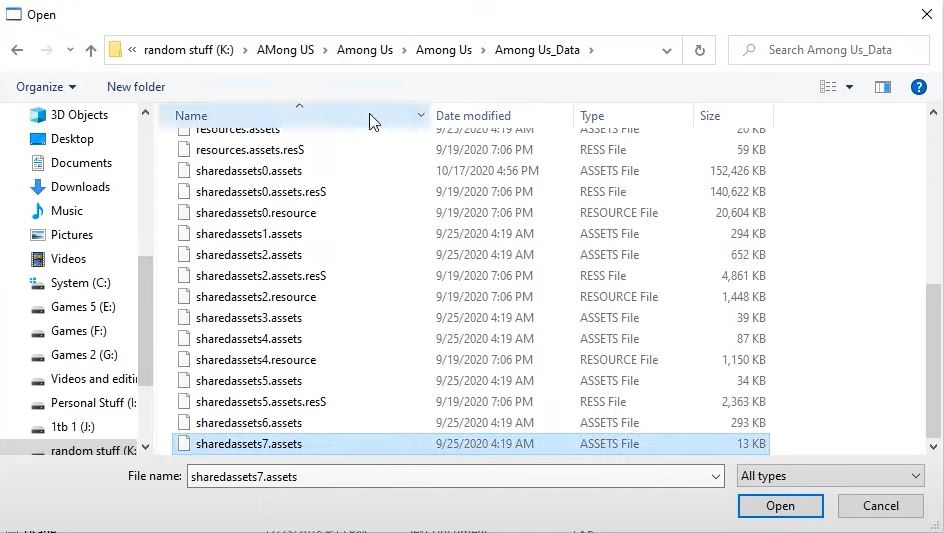
Task: Click random stuff (K:) in breadcrumb
Action: (x=188, y=50)
